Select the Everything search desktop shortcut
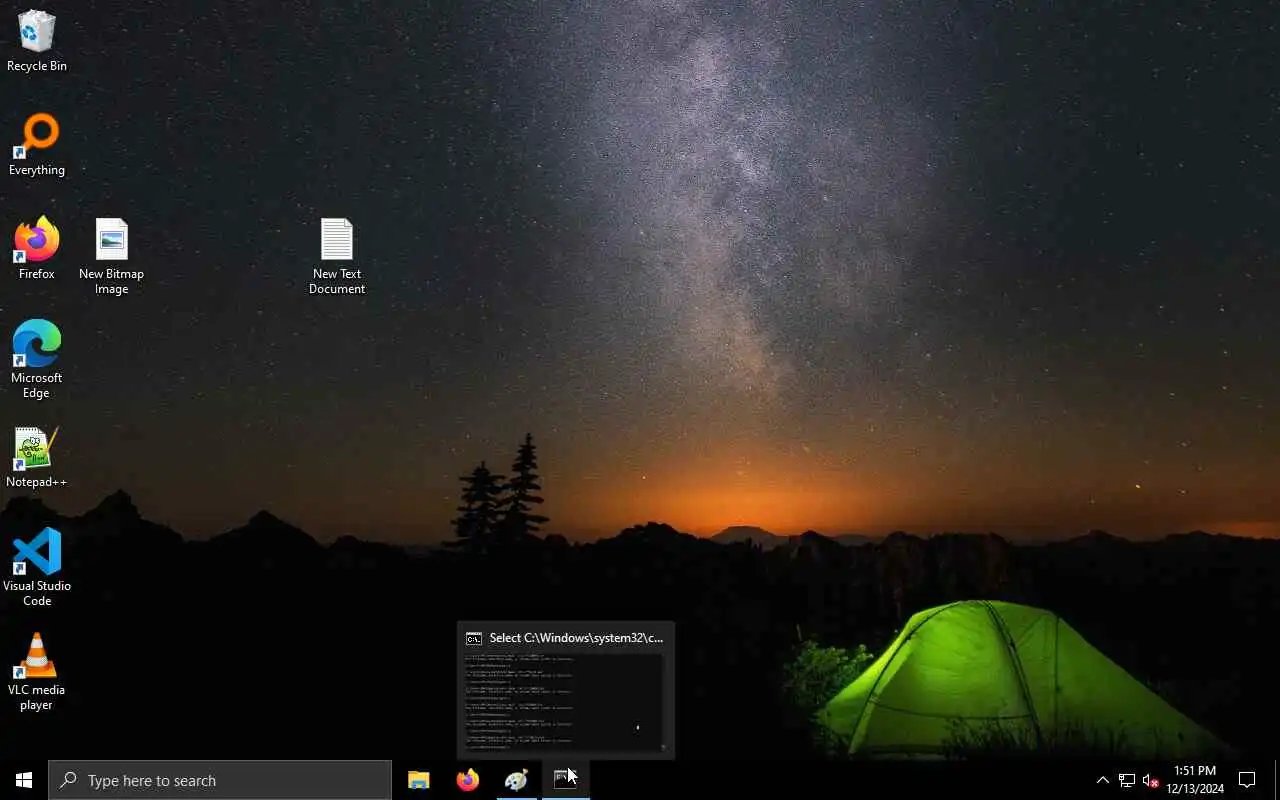This screenshot has width=1280, height=800. tap(37, 145)
